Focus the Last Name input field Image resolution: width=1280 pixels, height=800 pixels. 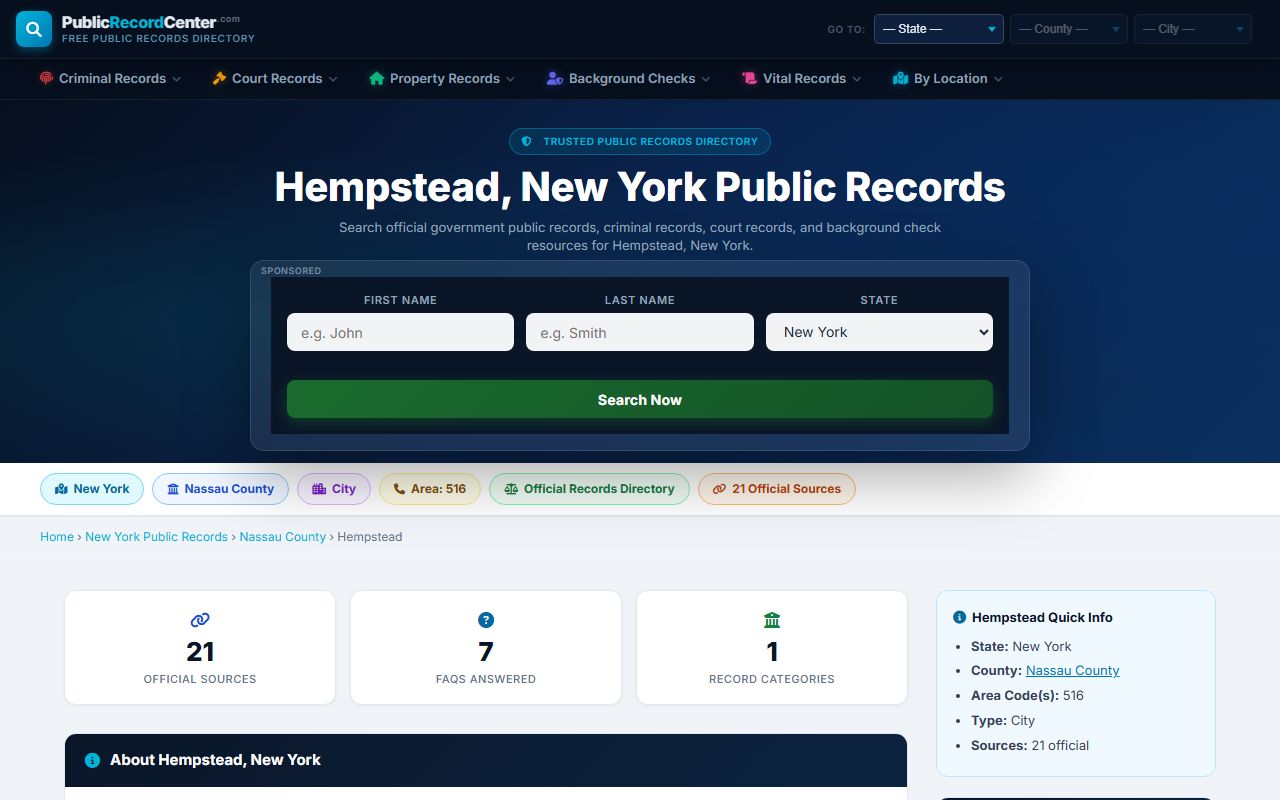pos(640,332)
